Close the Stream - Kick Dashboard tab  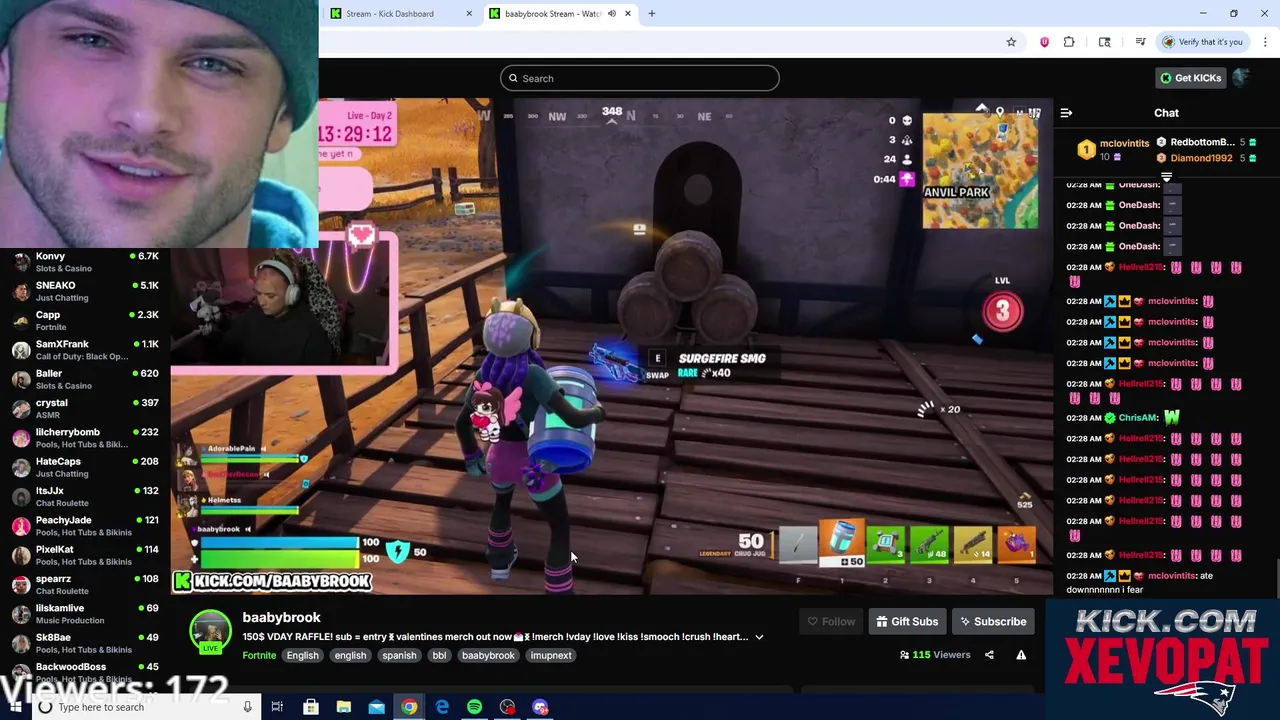(469, 14)
